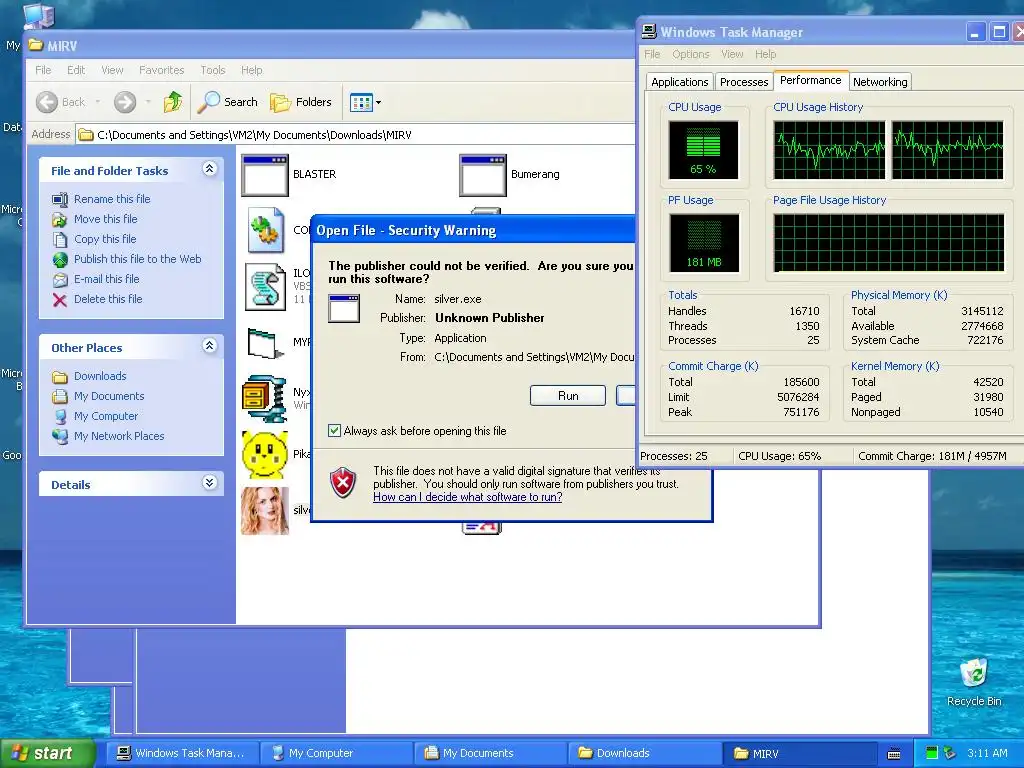Switch to Windows Task Manager taskbar button
Viewport: 1024px width, 768px height.
coord(182,753)
